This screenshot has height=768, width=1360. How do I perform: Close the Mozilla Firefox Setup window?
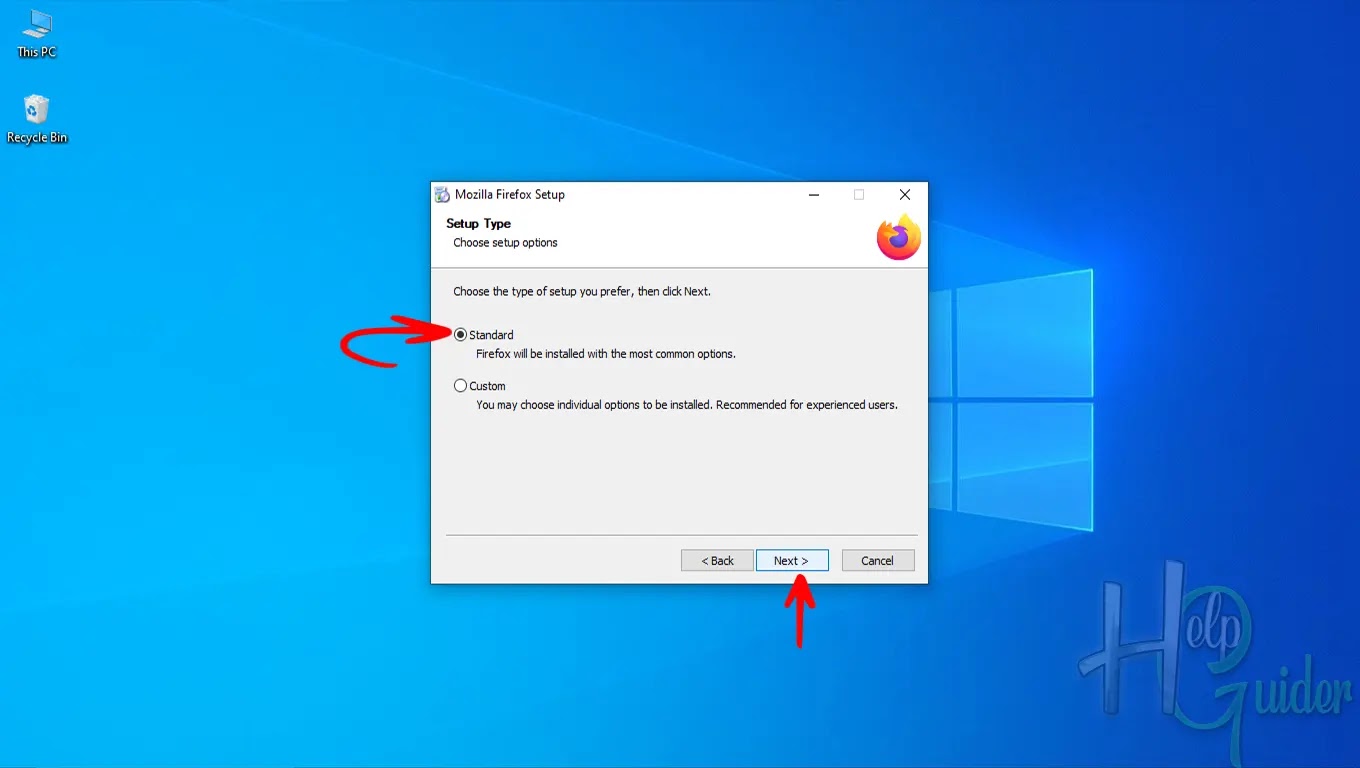(905, 195)
